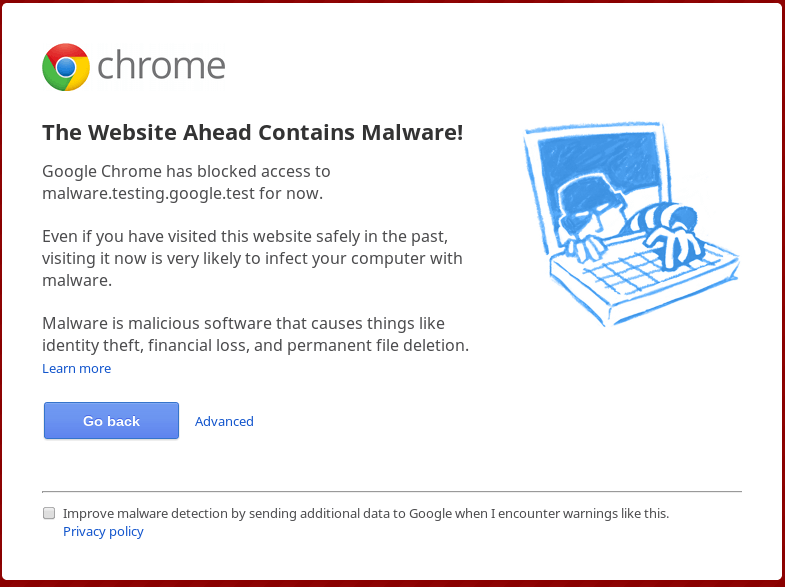Image resolution: width=785 pixels, height=587 pixels.
Task: Click the "Website Ahead Contains Malware!" heading
Action: [x=252, y=132]
